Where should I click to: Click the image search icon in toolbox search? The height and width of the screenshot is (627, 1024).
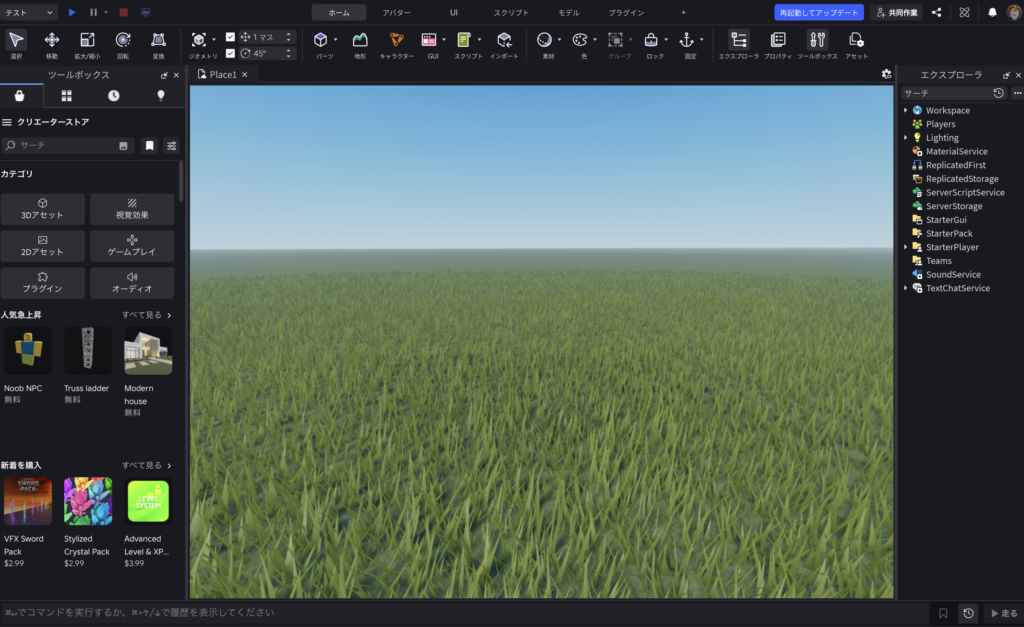(123, 146)
